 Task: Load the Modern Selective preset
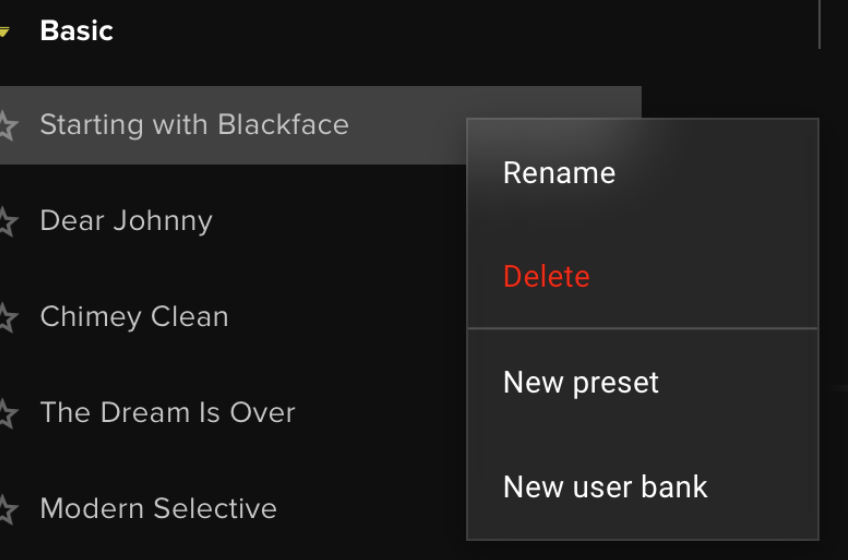158,509
